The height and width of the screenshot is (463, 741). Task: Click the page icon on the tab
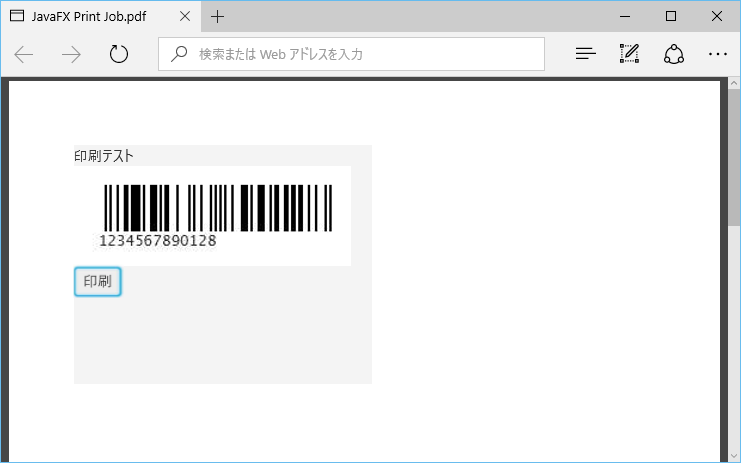pyautogui.click(x=17, y=16)
